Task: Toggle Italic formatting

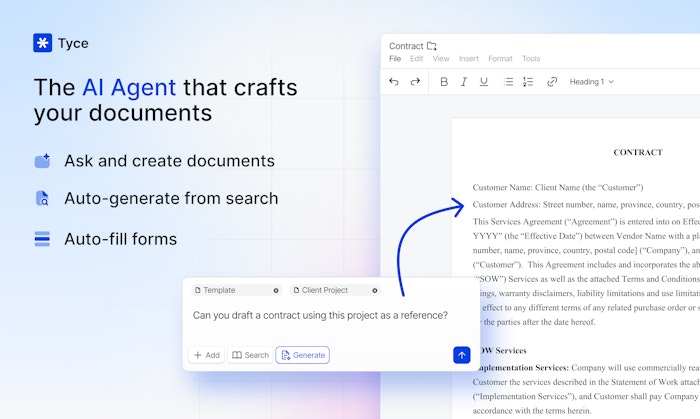Action: (x=464, y=82)
